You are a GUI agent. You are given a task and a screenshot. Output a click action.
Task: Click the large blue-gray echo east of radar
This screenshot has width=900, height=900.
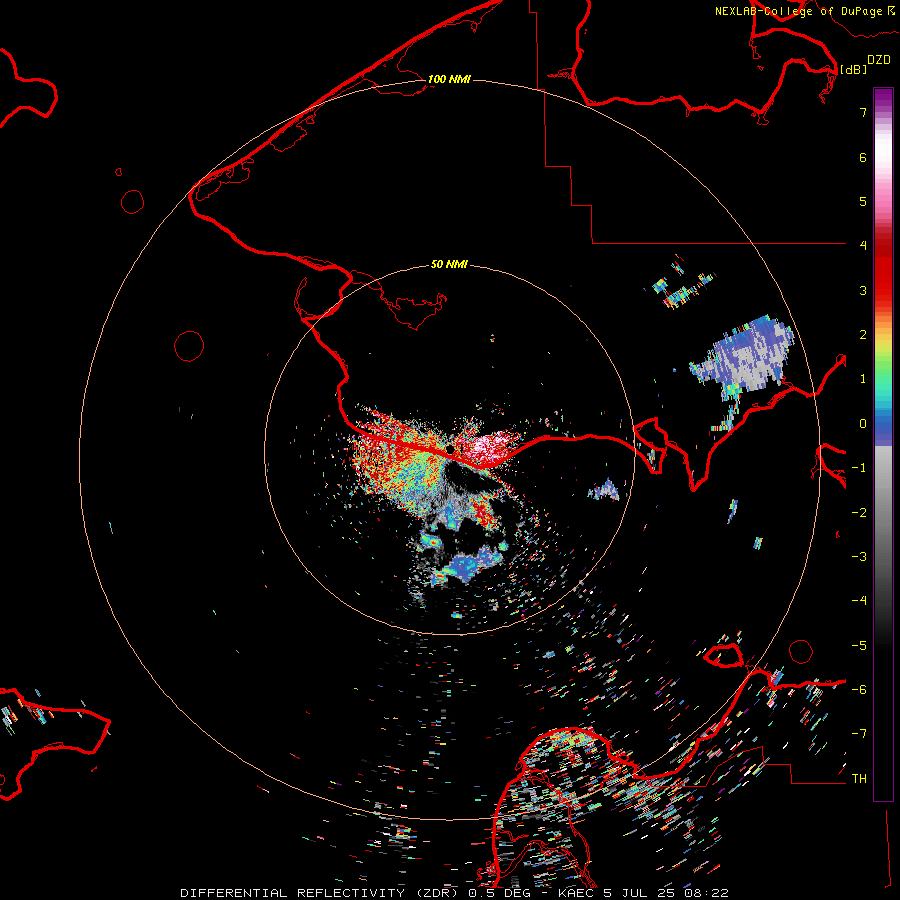pos(744,357)
